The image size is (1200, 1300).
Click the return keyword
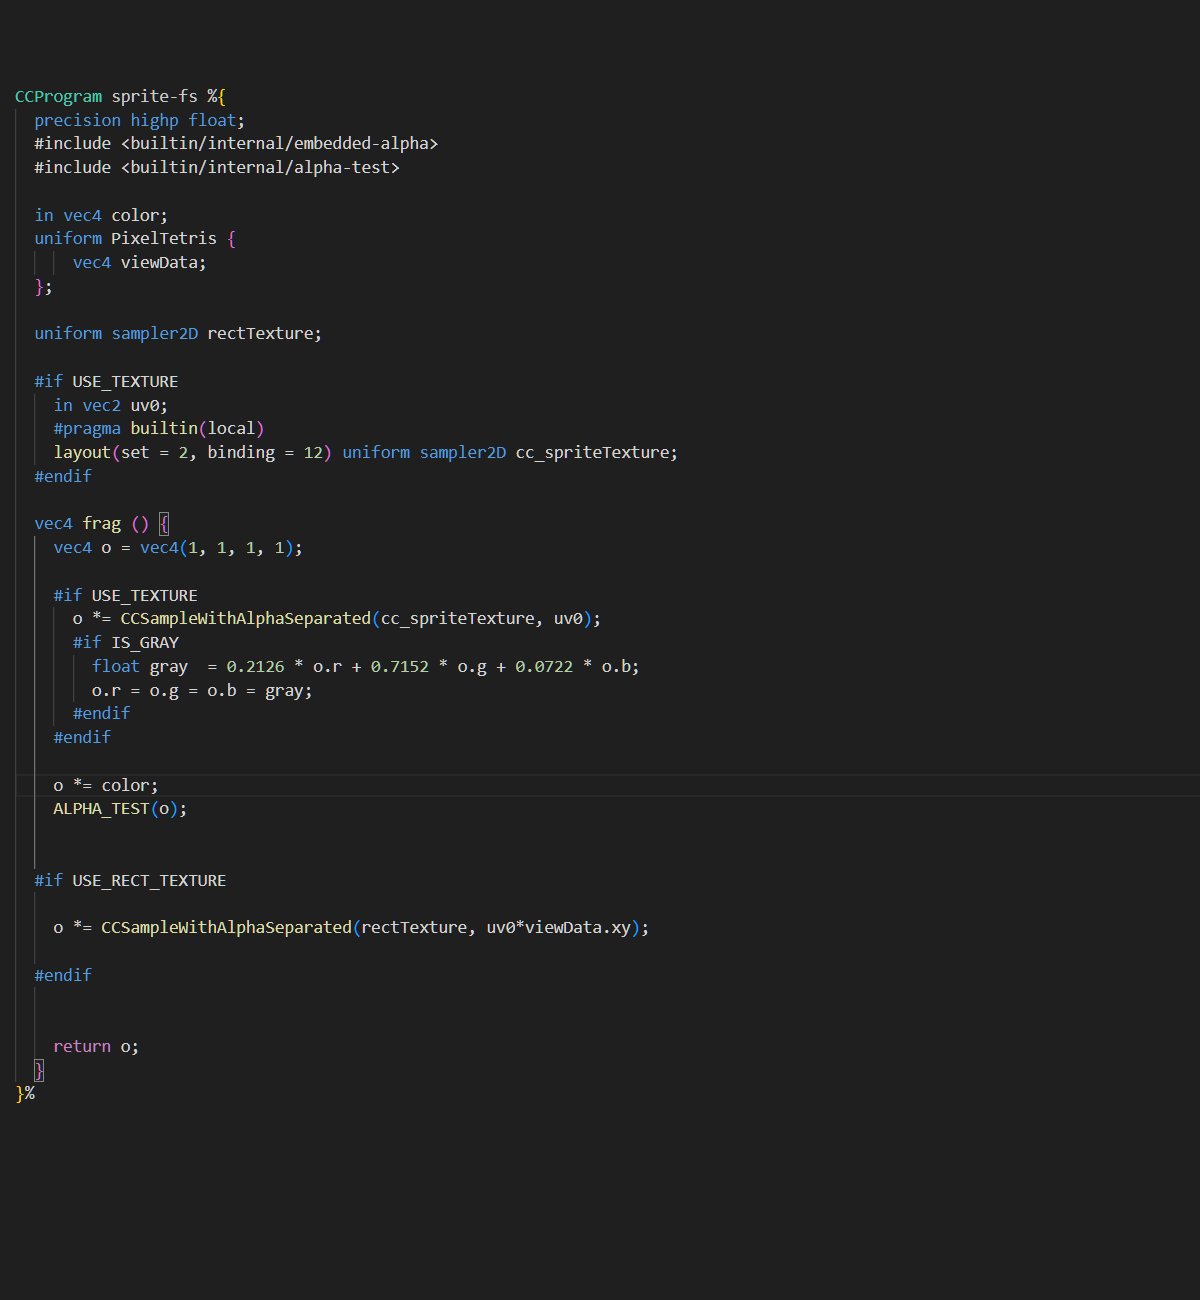[x=82, y=1046]
